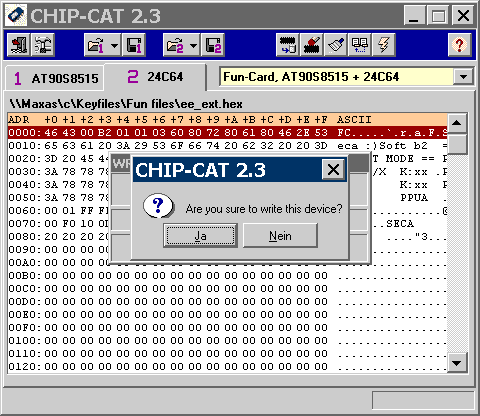Open the settings tools icon
Screen dimensions: 480x416
(43, 45)
